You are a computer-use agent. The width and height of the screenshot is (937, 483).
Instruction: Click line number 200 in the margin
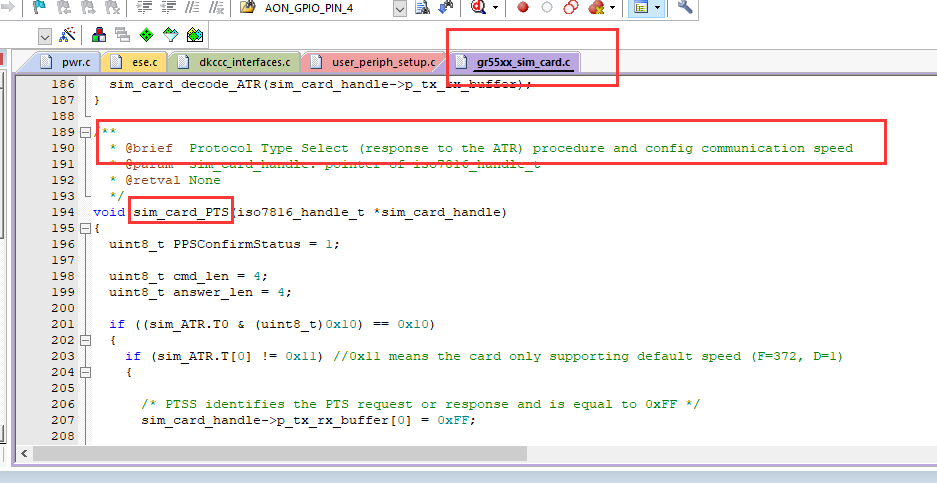pos(63,308)
